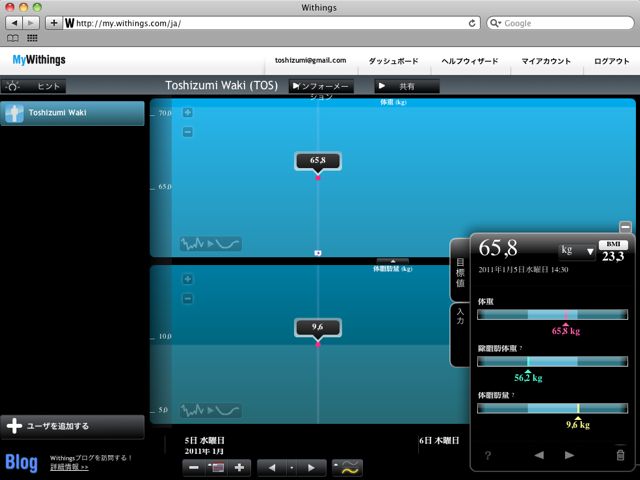Click the 56,2 kg lean mass value

click(x=528, y=378)
